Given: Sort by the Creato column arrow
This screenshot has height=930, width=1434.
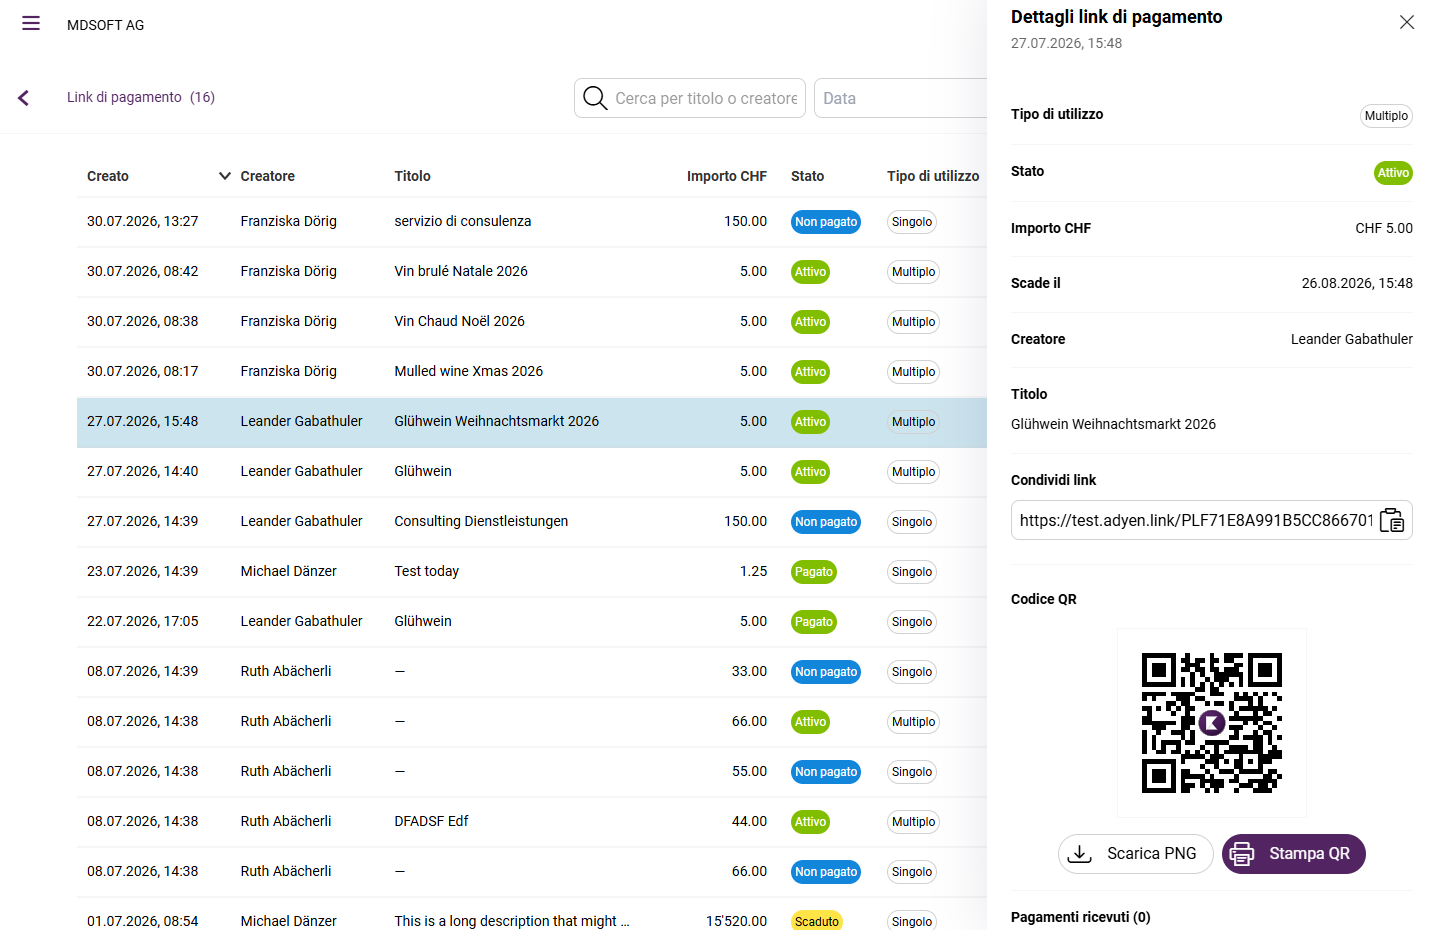Looking at the screenshot, I should [225, 176].
